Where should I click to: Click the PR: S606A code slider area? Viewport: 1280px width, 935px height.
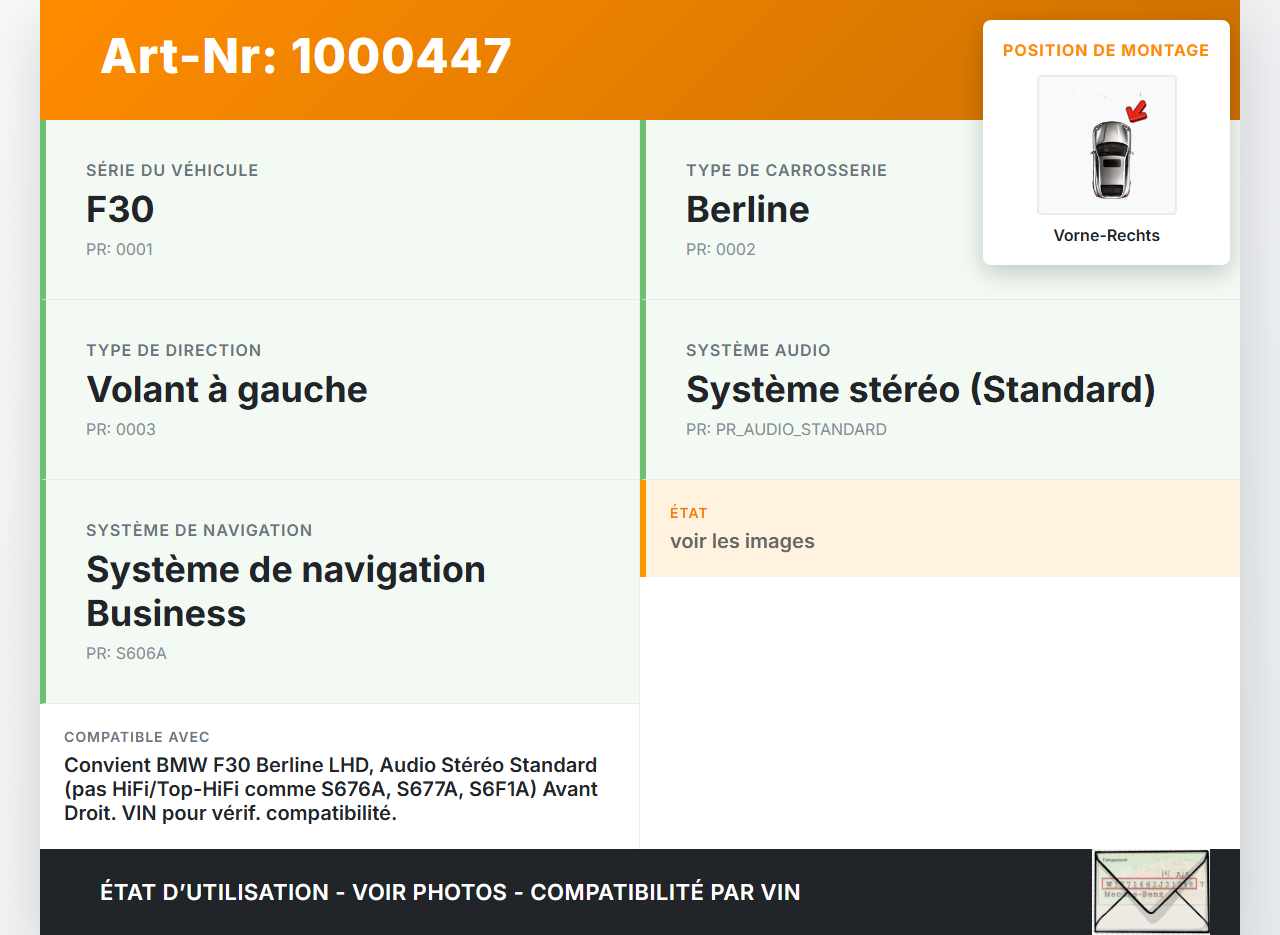click(x=126, y=653)
